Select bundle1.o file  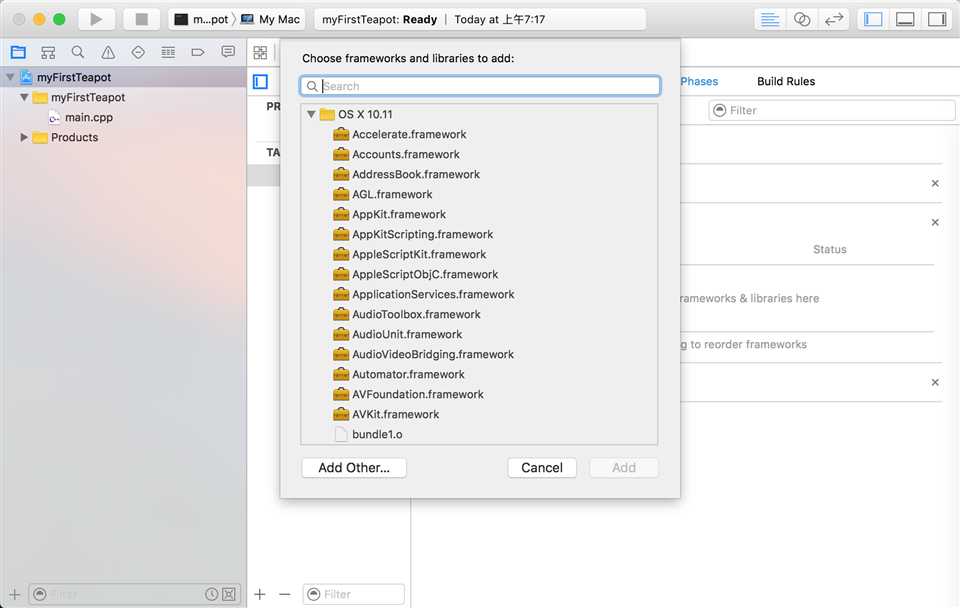click(368, 434)
